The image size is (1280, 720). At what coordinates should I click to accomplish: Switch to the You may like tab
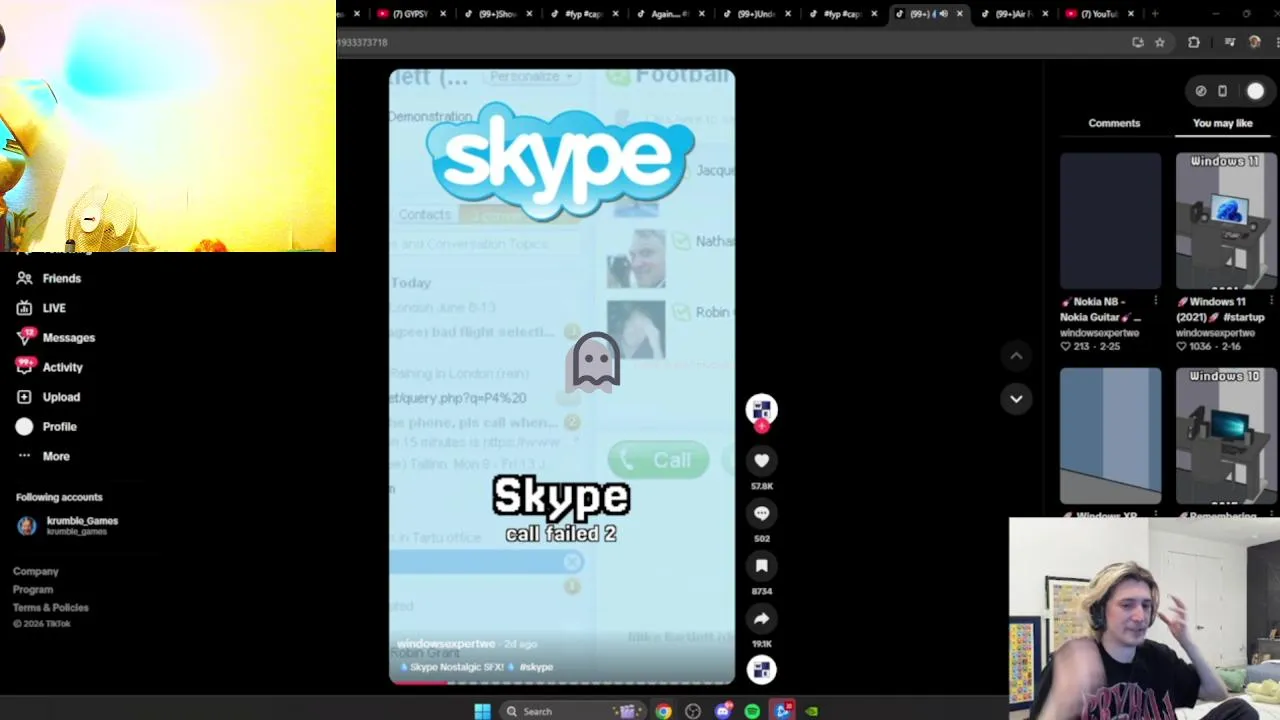(x=1222, y=123)
